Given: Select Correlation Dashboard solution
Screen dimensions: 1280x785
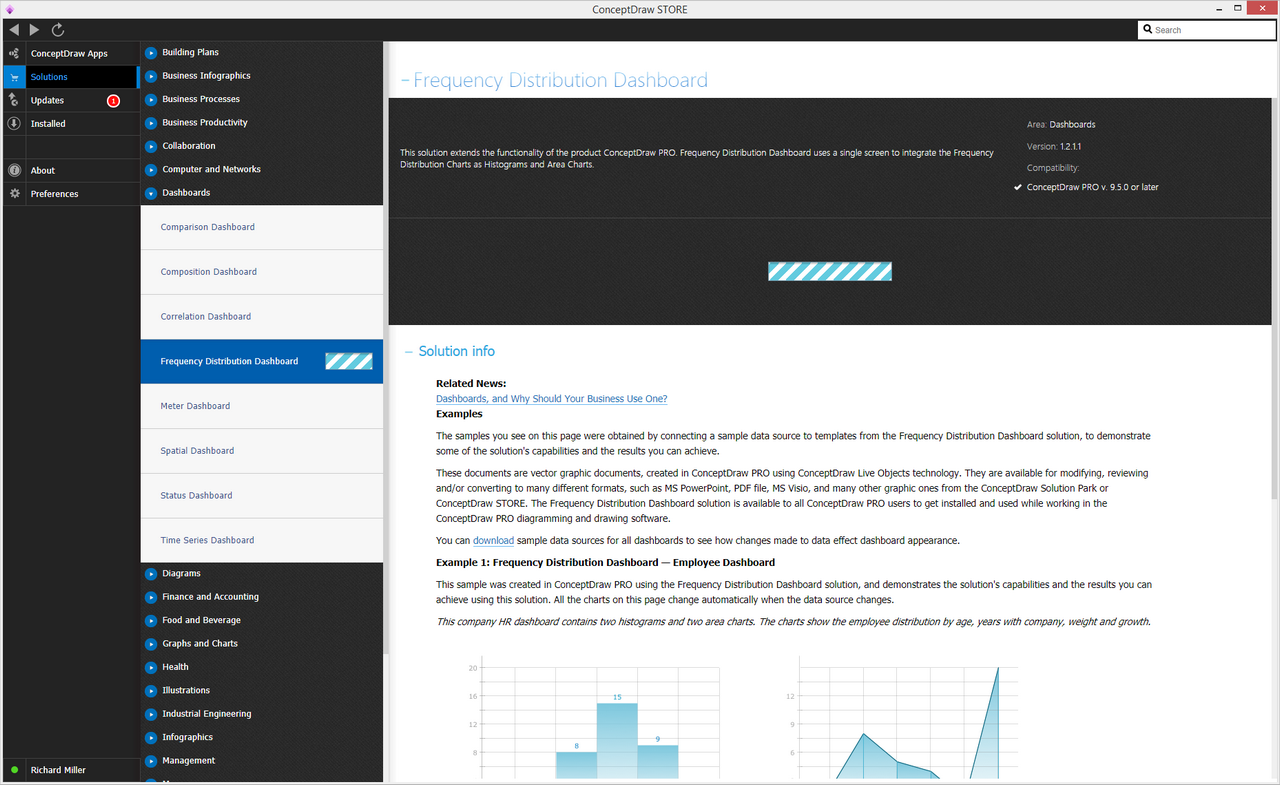Looking at the screenshot, I should pyautogui.click(x=262, y=317).
